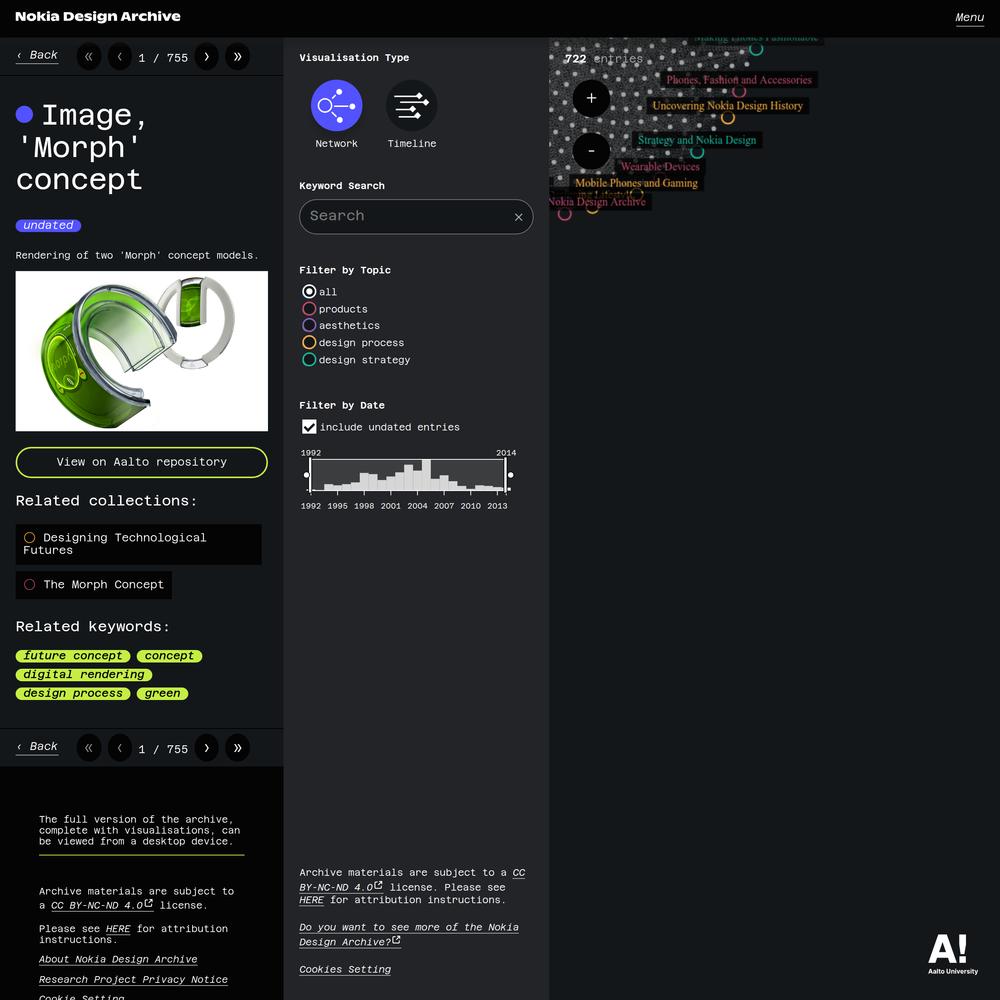1000x1000 pixels.
Task: Go to previous entry in top pager
Action: point(119,57)
